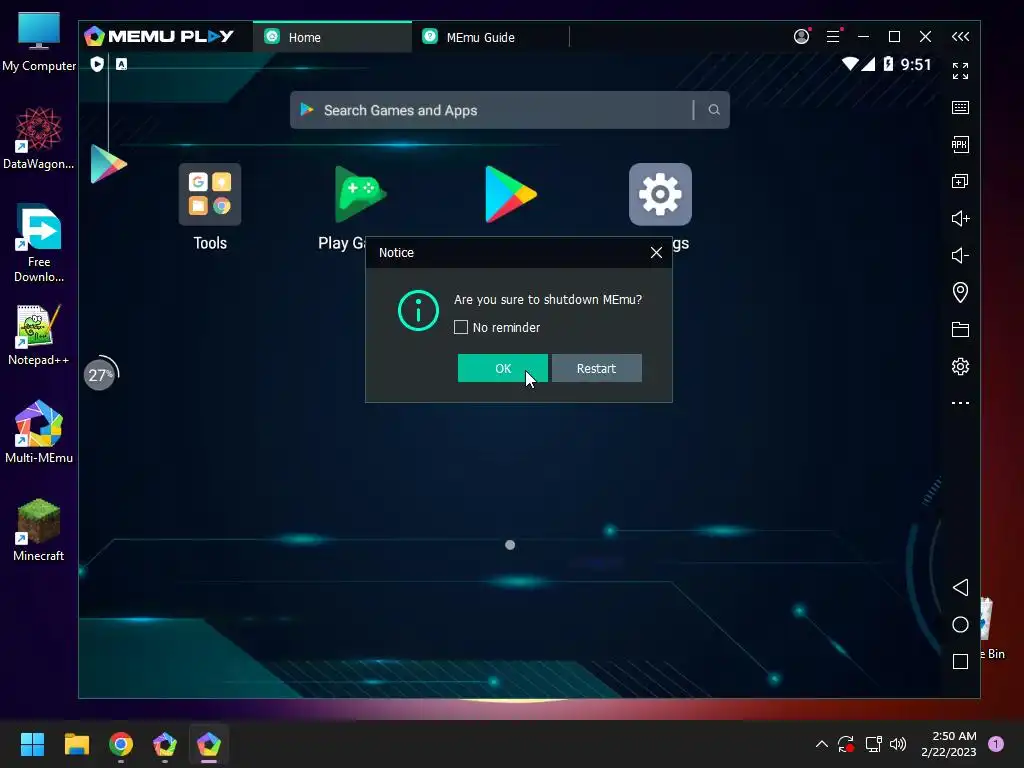Image resolution: width=1024 pixels, height=768 pixels.
Task: Click the A keyboard icon in status bar
Action: coord(121,64)
